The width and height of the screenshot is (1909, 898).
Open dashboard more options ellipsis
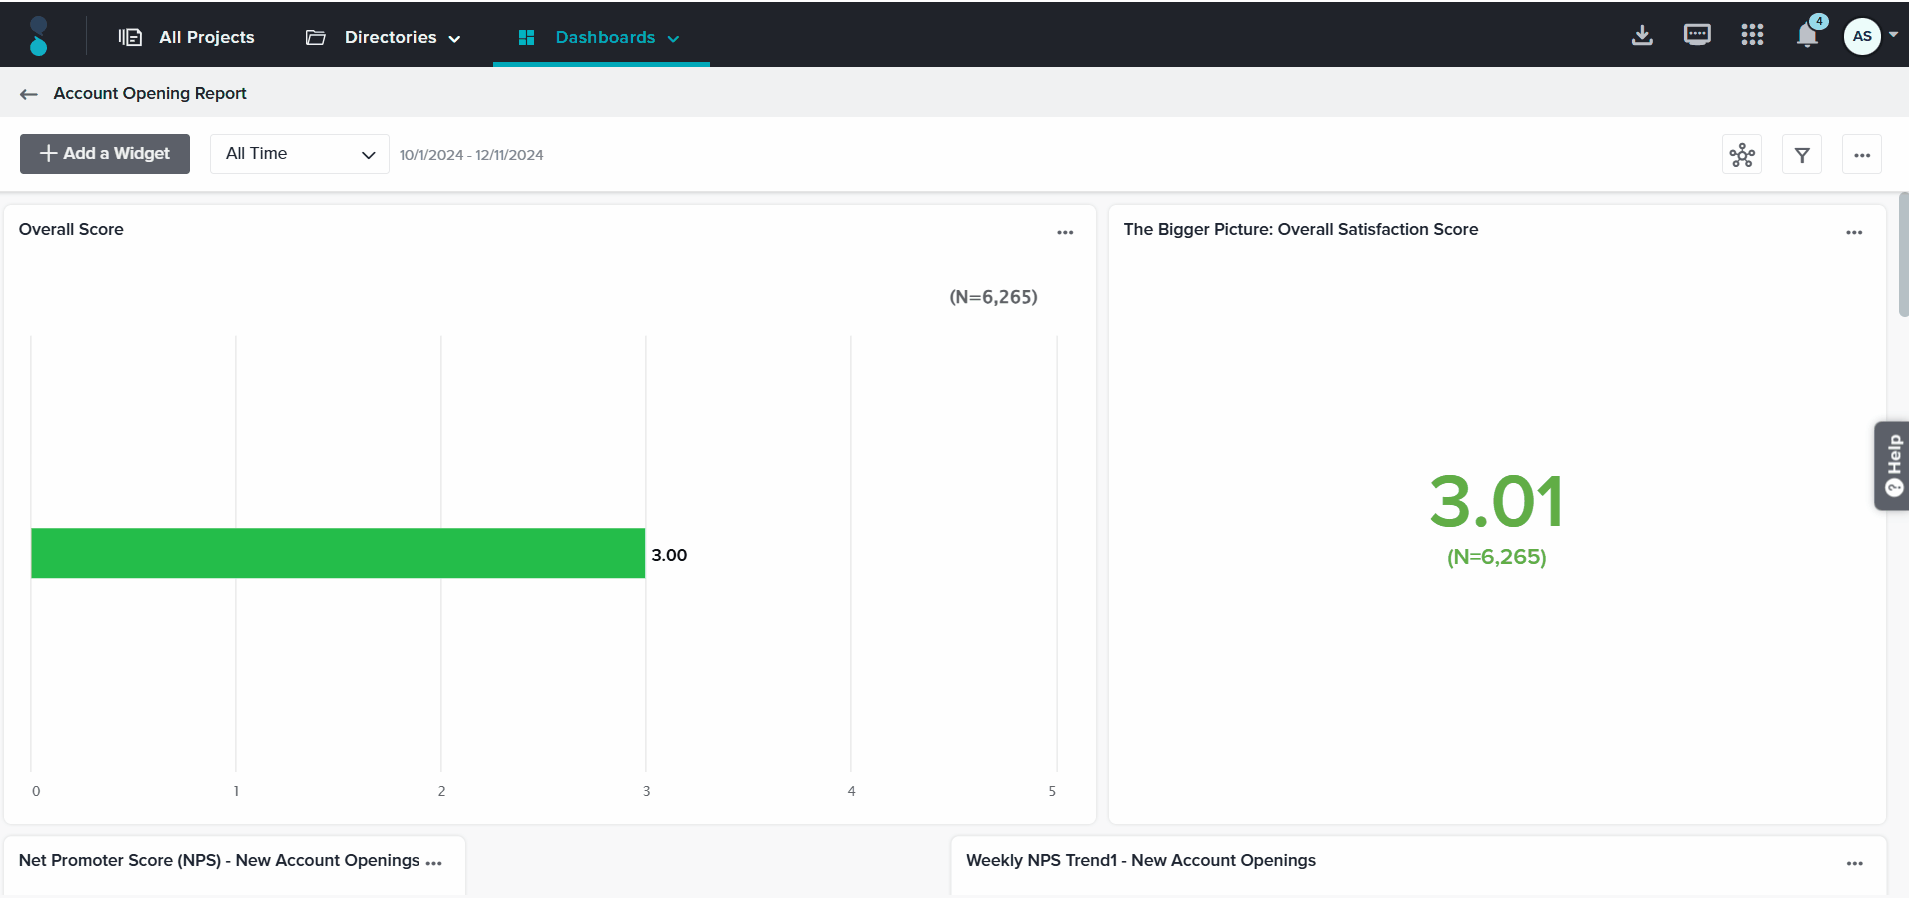[x=1862, y=155]
